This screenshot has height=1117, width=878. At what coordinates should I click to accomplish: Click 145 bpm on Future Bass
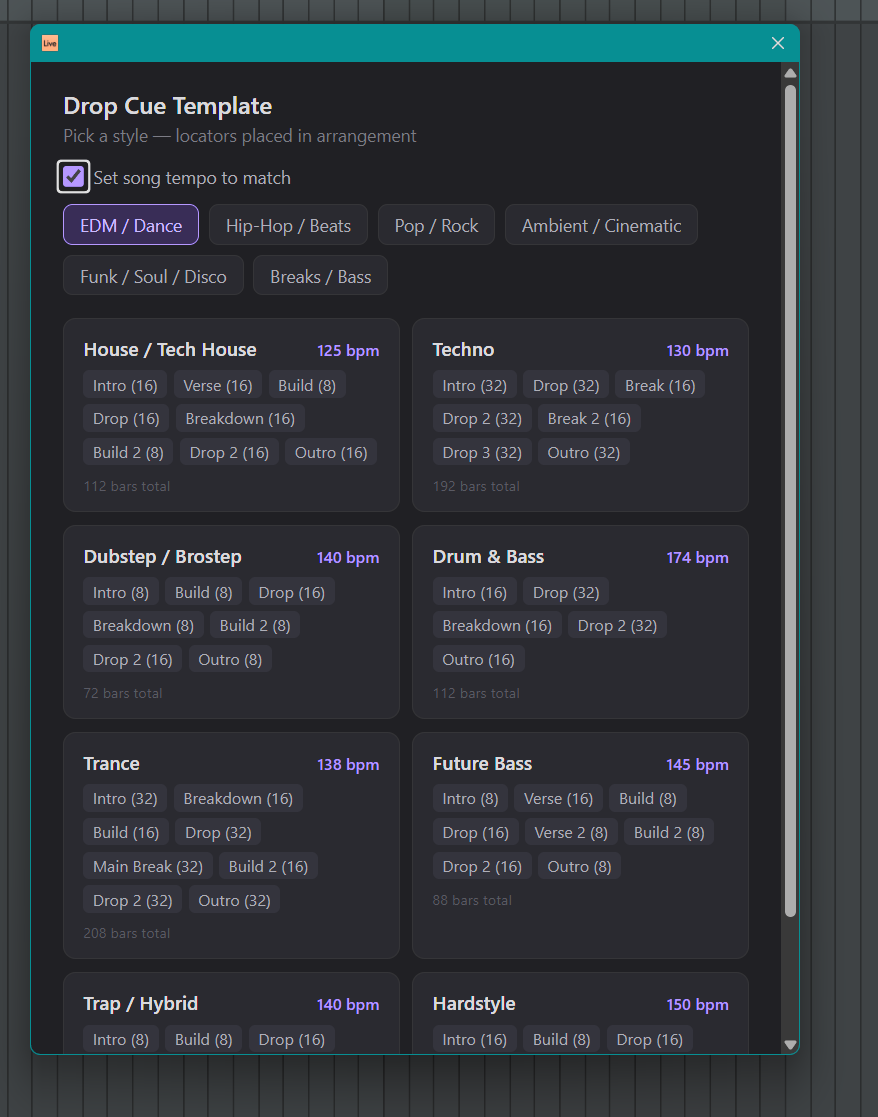(x=697, y=764)
